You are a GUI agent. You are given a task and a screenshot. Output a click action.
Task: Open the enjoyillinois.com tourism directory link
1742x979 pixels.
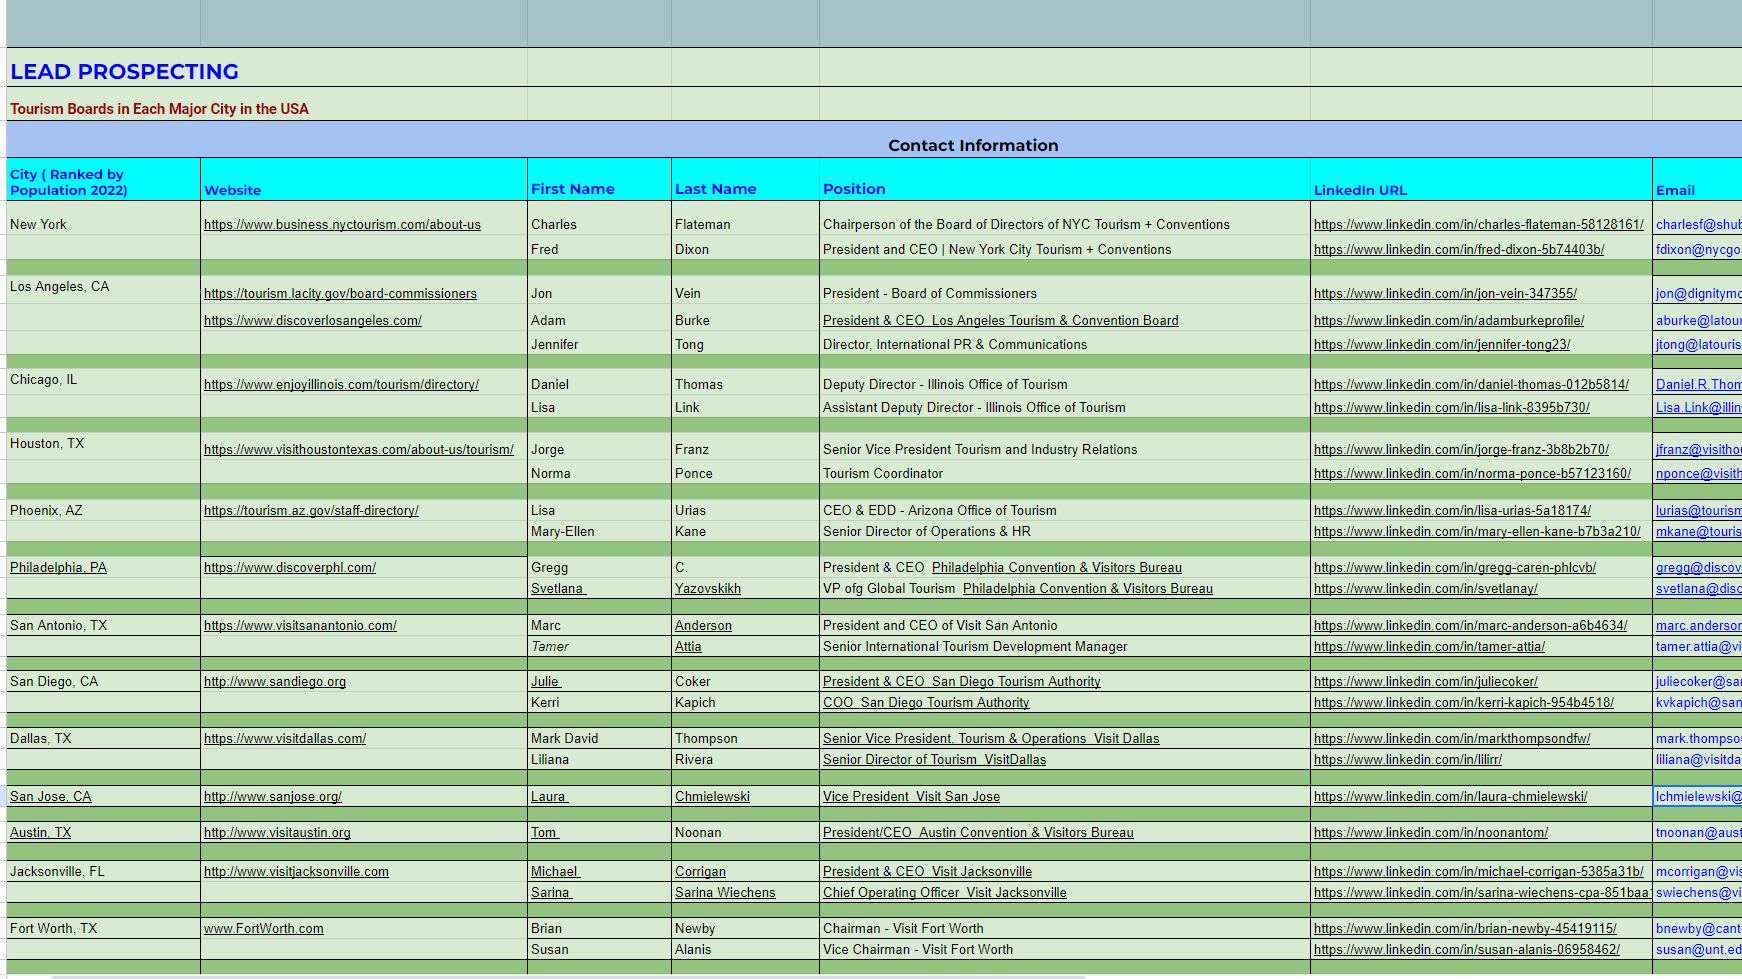341,385
